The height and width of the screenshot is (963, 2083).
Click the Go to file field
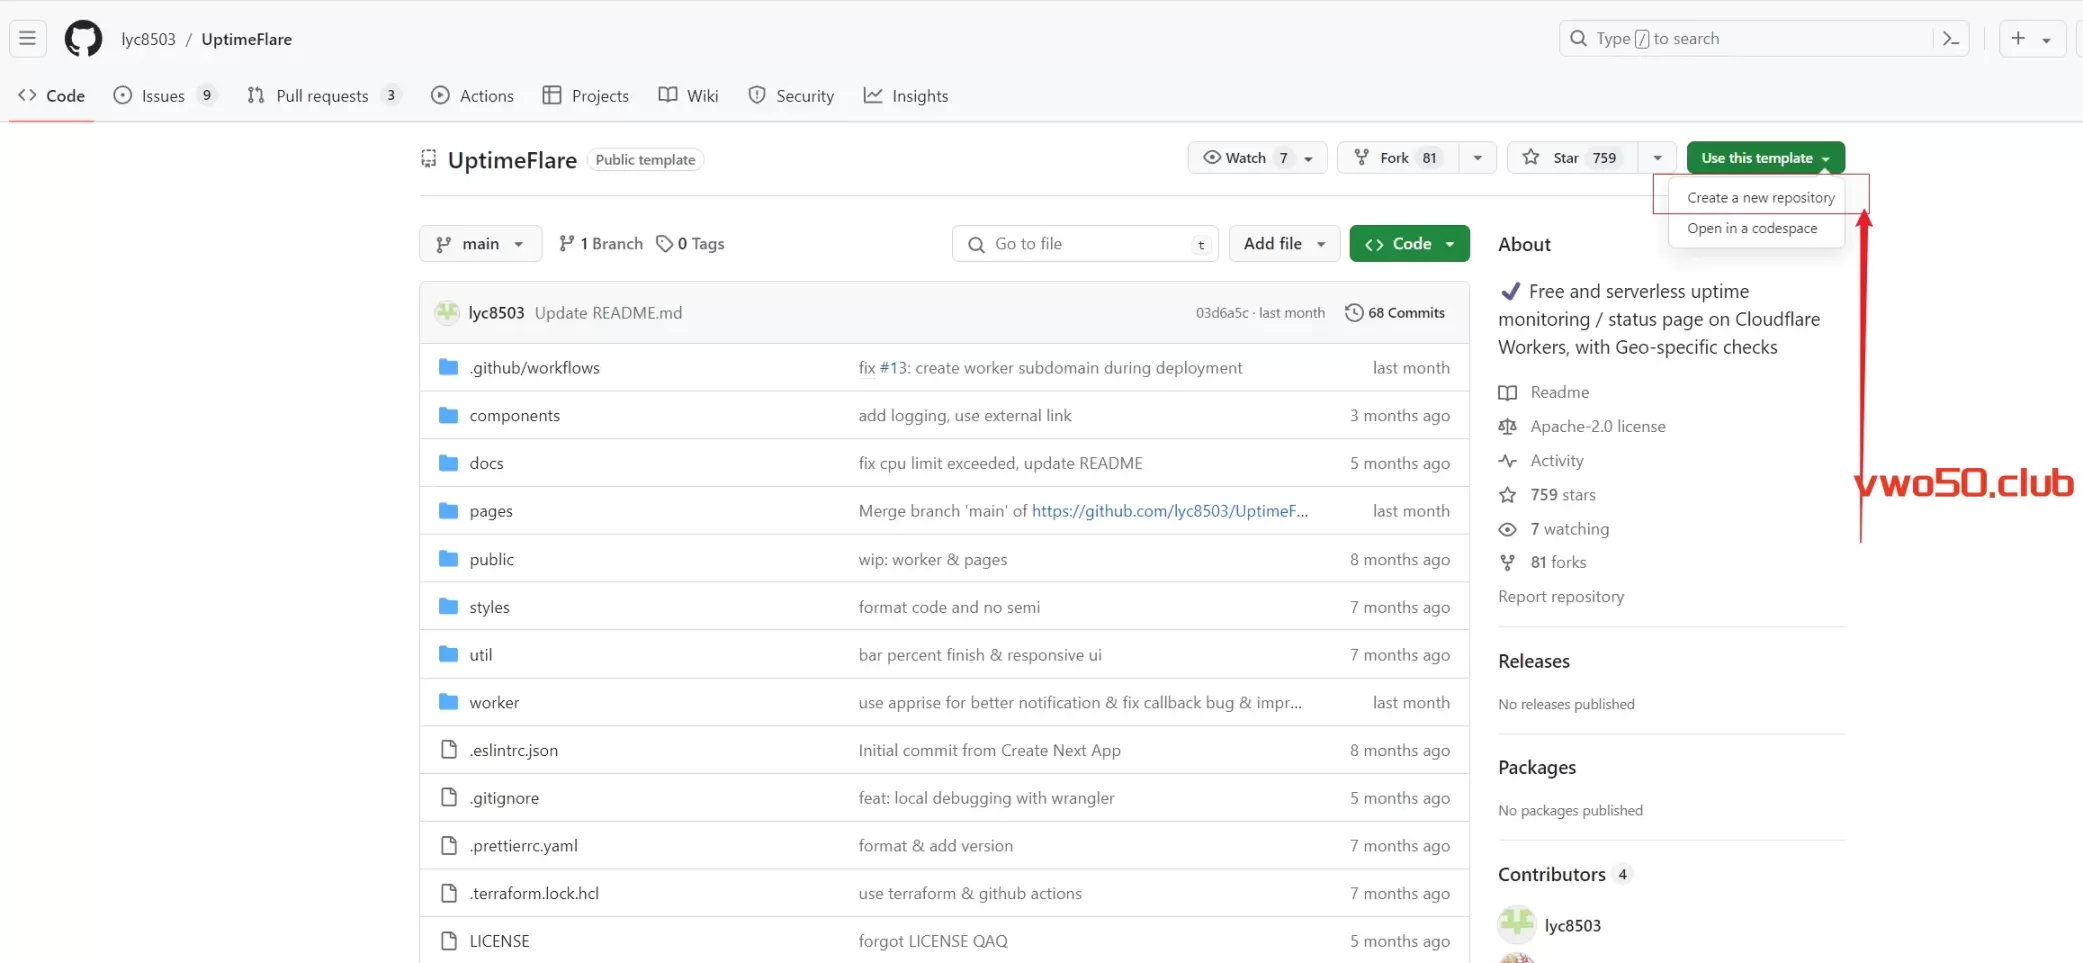[x=1085, y=244]
